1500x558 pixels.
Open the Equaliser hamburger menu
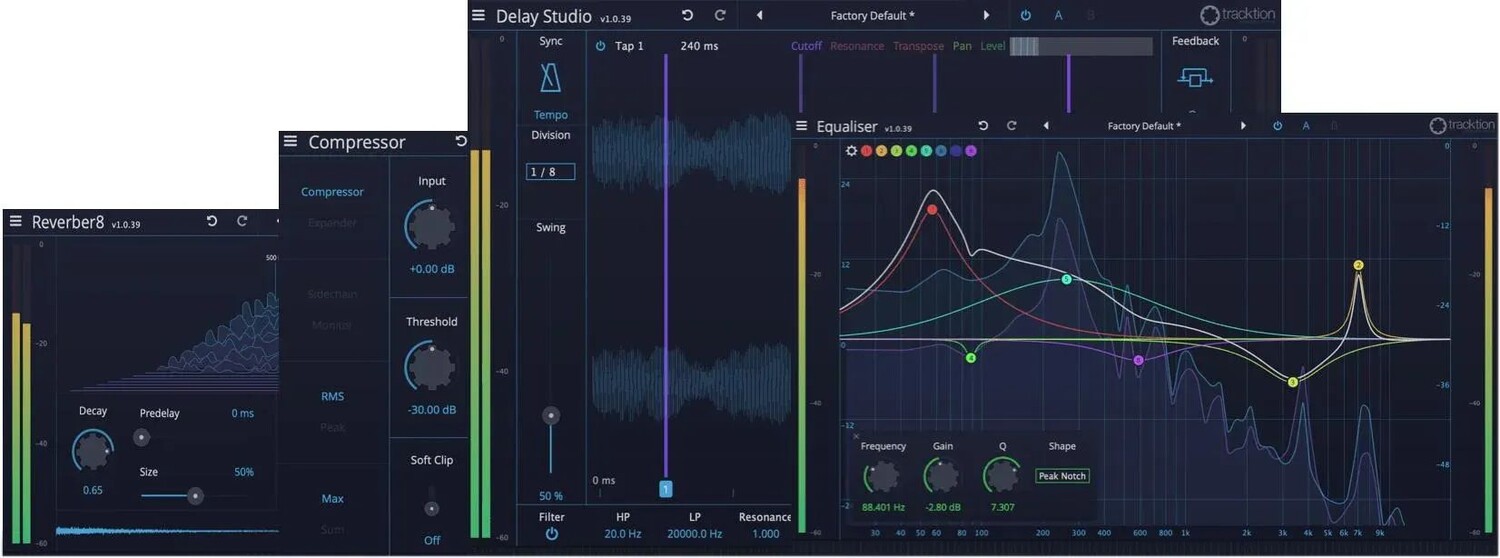point(801,126)
